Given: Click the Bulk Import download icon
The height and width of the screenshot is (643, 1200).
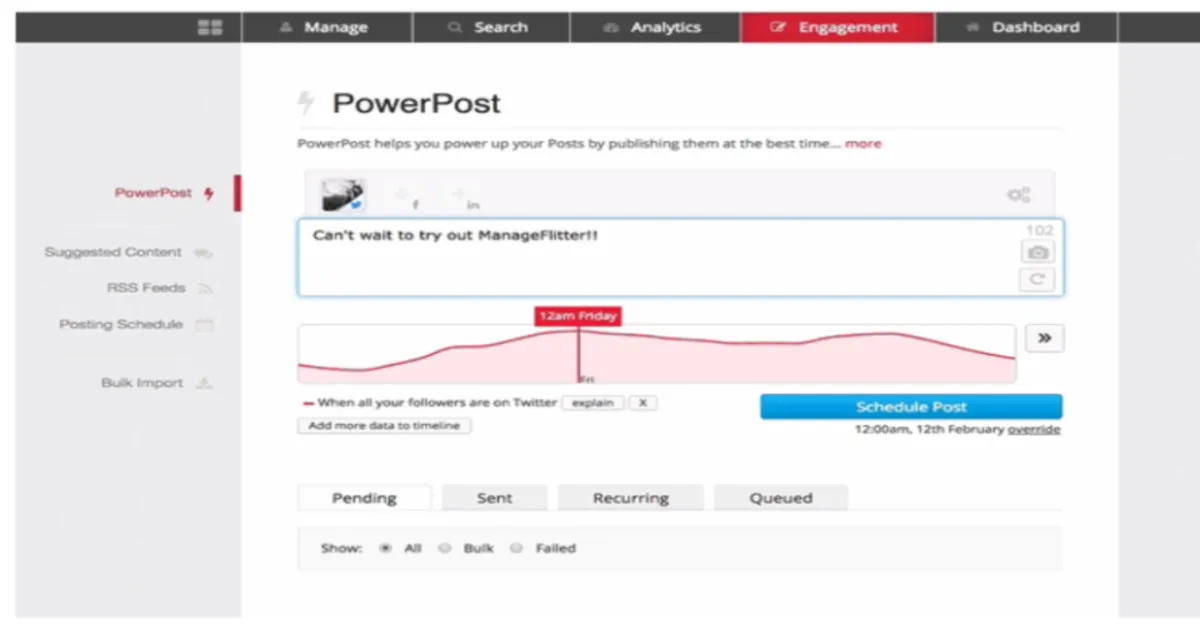Looking at the screenshot, I should 204,383.
